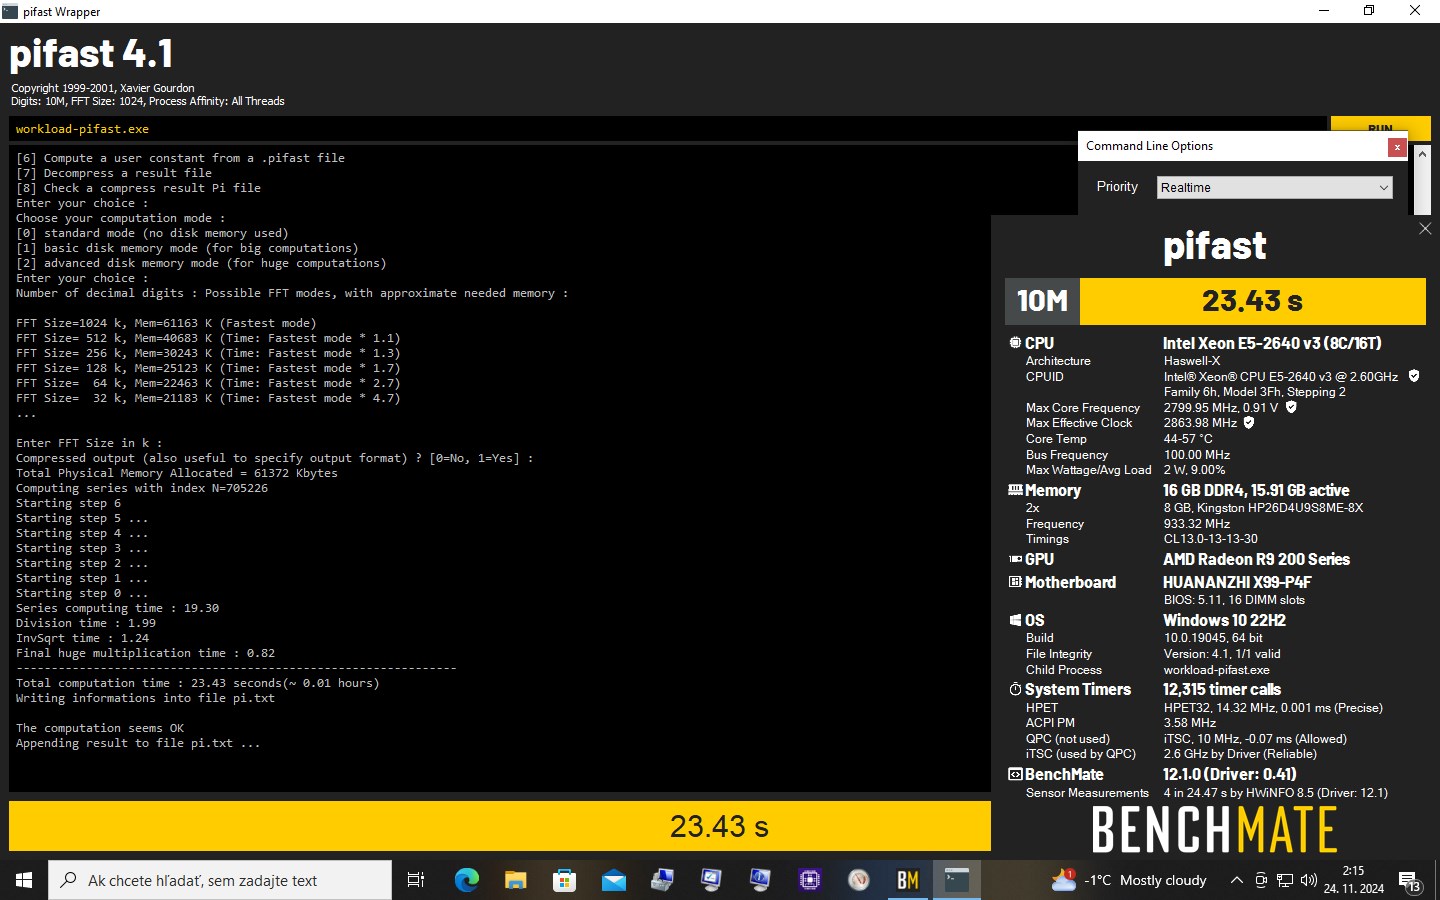Click 'Total computation time : 23.43 seconds' line
The width and height of the screenshot is (1440, 900).
coord(198,683)
